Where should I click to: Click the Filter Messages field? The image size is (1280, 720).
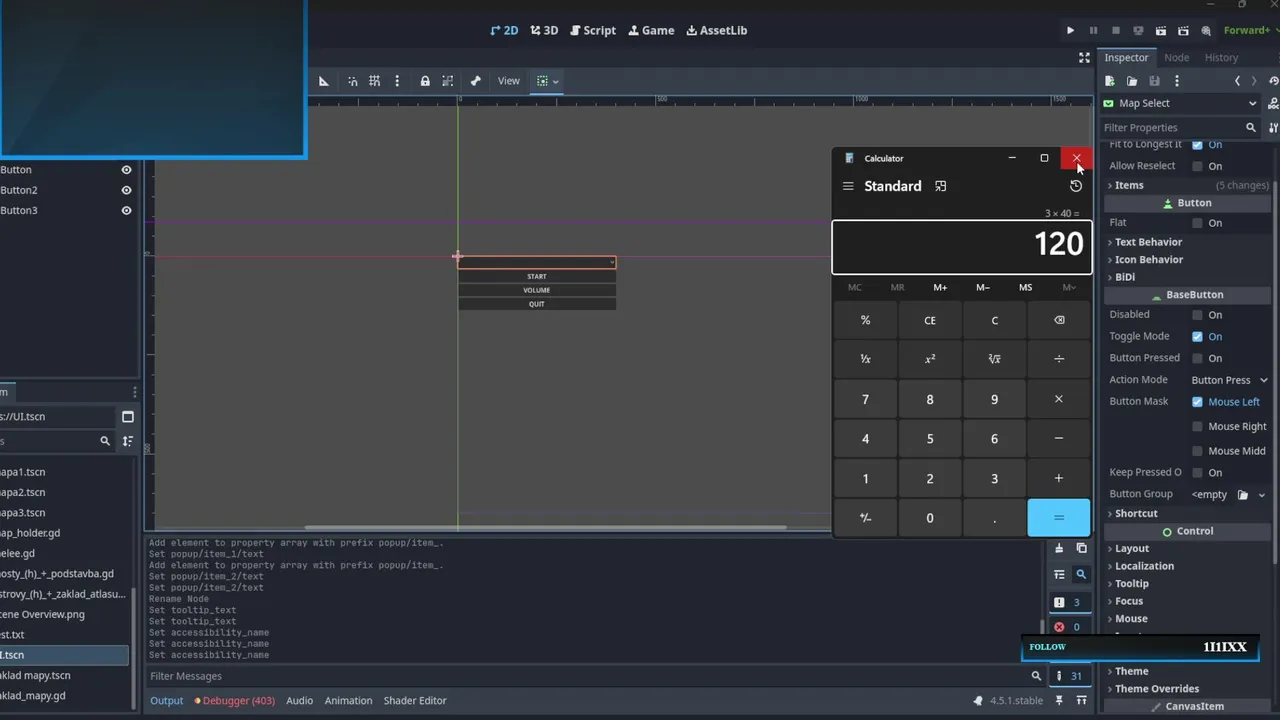point(595,676)
